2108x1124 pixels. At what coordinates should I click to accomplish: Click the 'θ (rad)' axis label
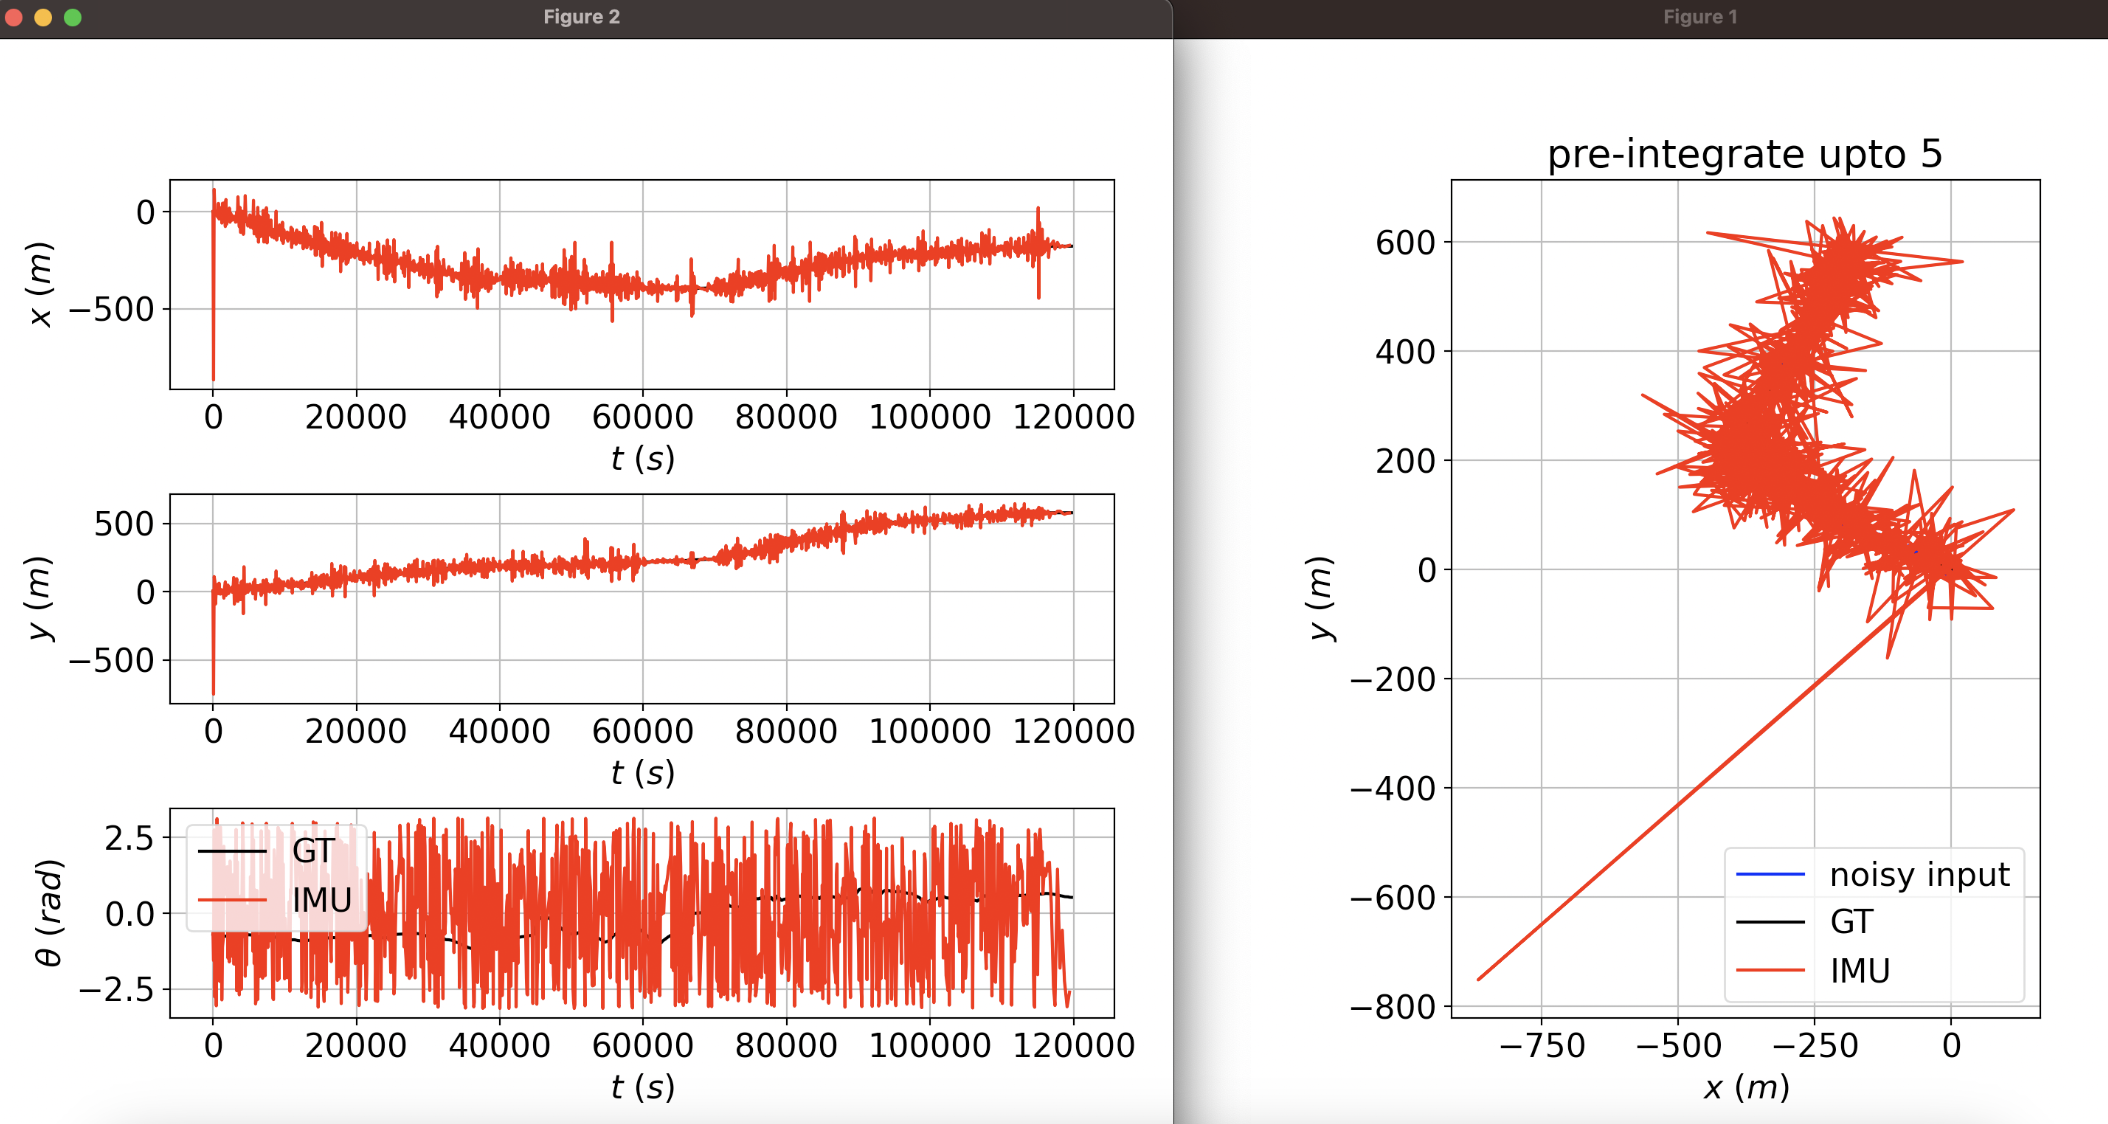tap(48, 912)
